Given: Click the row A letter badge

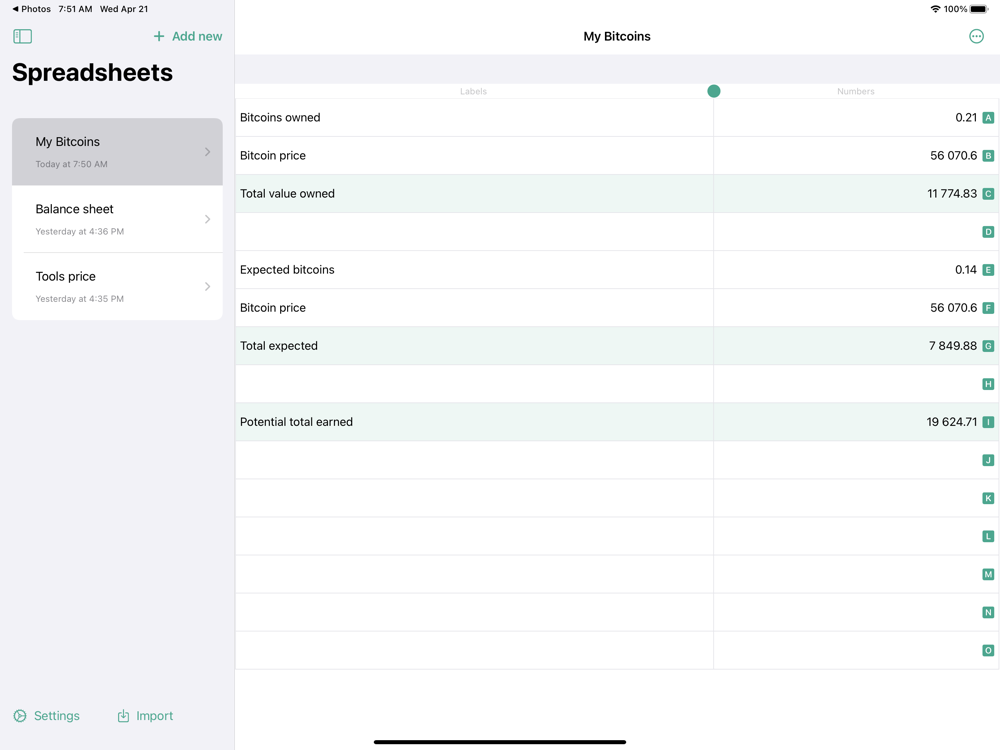Looking at the screenshot, I should [988, 117].
